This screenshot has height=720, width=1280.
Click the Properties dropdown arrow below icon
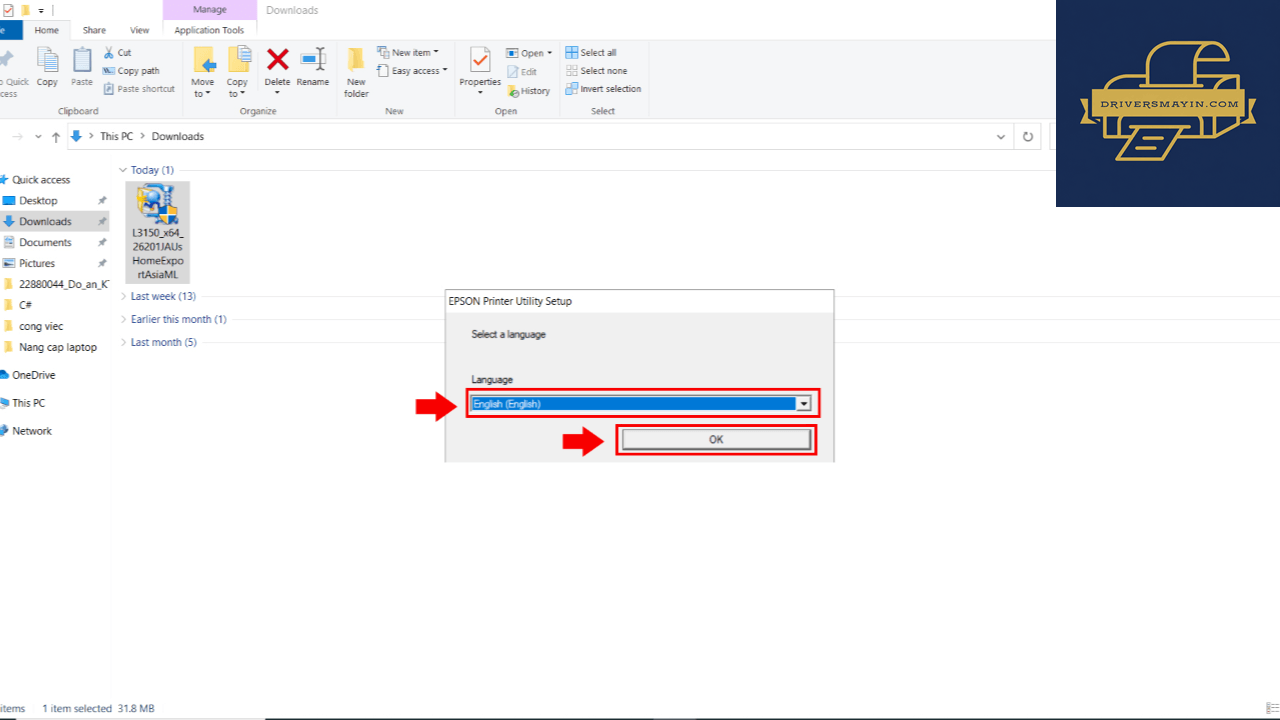tap(480, 91)
